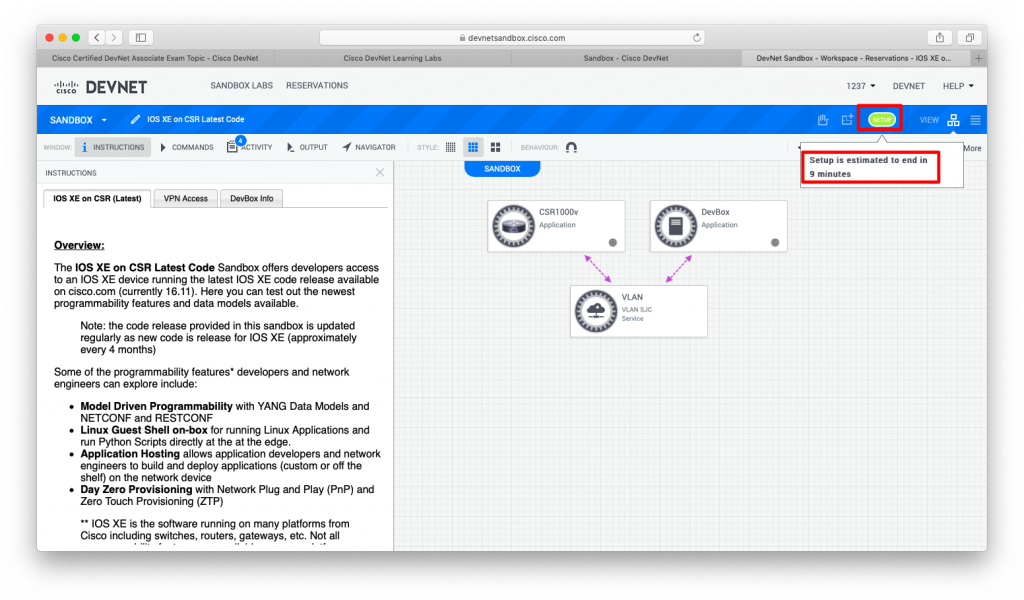Screen dimensions: 1024x600
Task: Click the green SETUP status button
Action: (x=881, y=120)
